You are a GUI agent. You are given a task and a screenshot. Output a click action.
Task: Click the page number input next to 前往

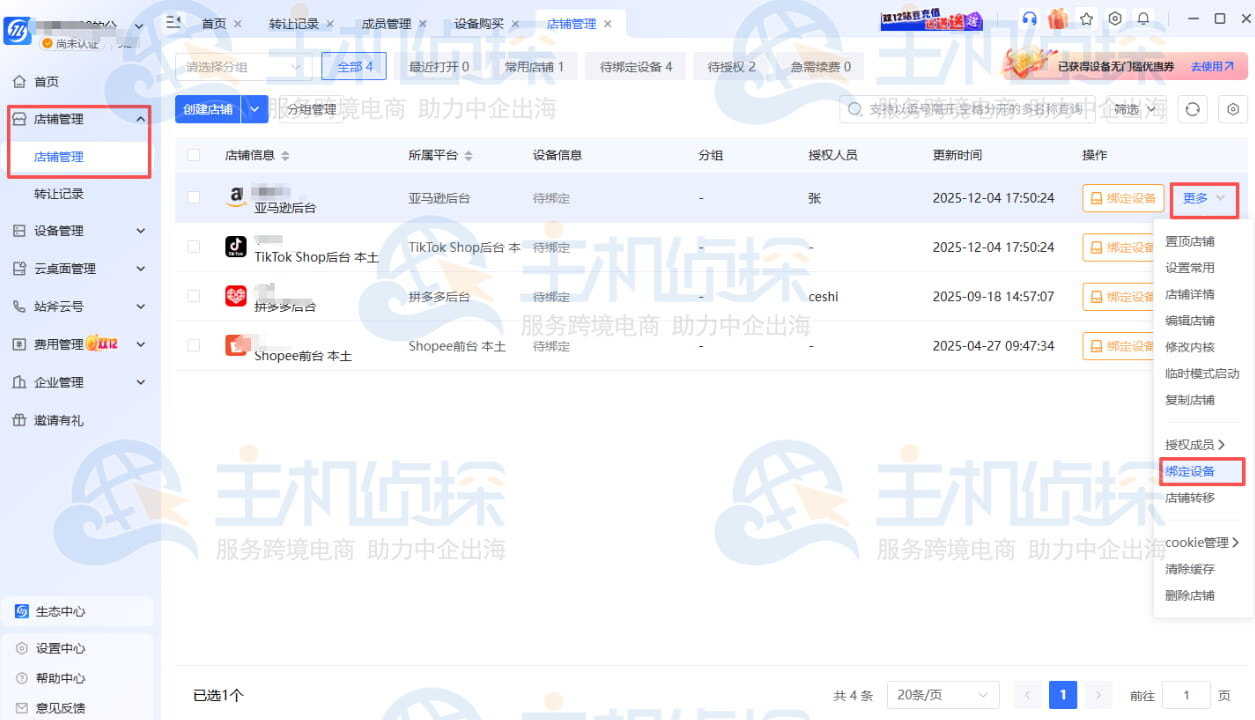1186,694
